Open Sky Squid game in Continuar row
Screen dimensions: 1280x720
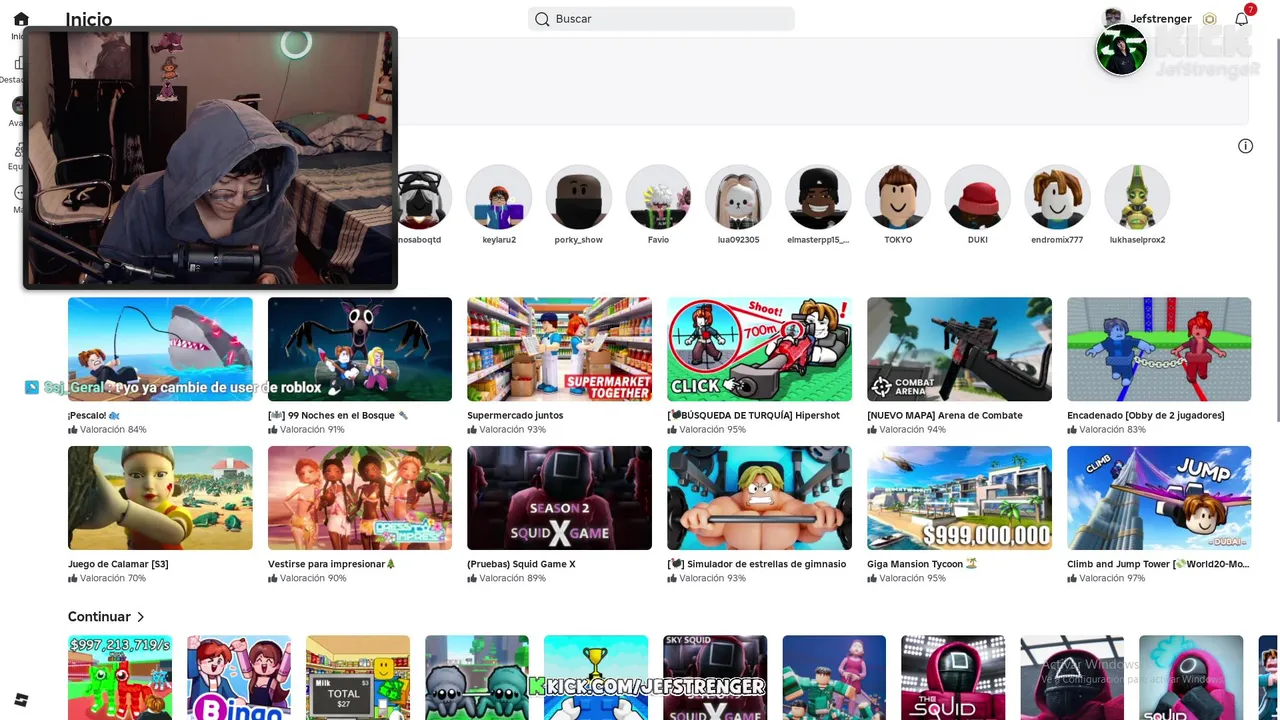(715, 677)
